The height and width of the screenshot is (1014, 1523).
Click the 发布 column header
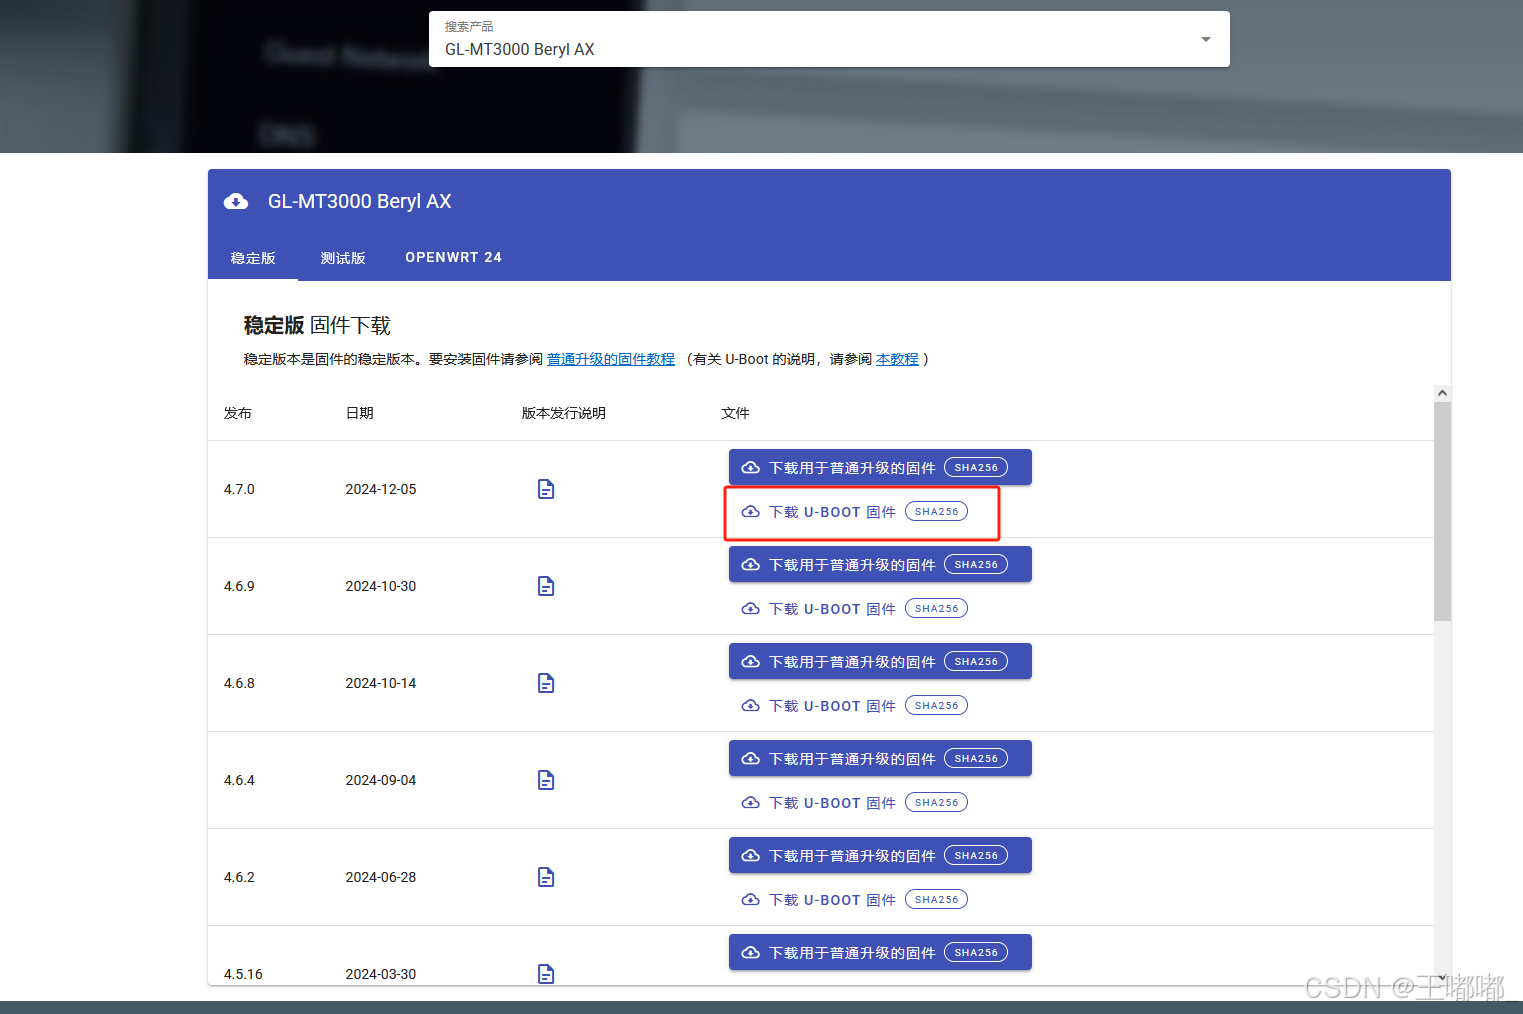(238, 413)
